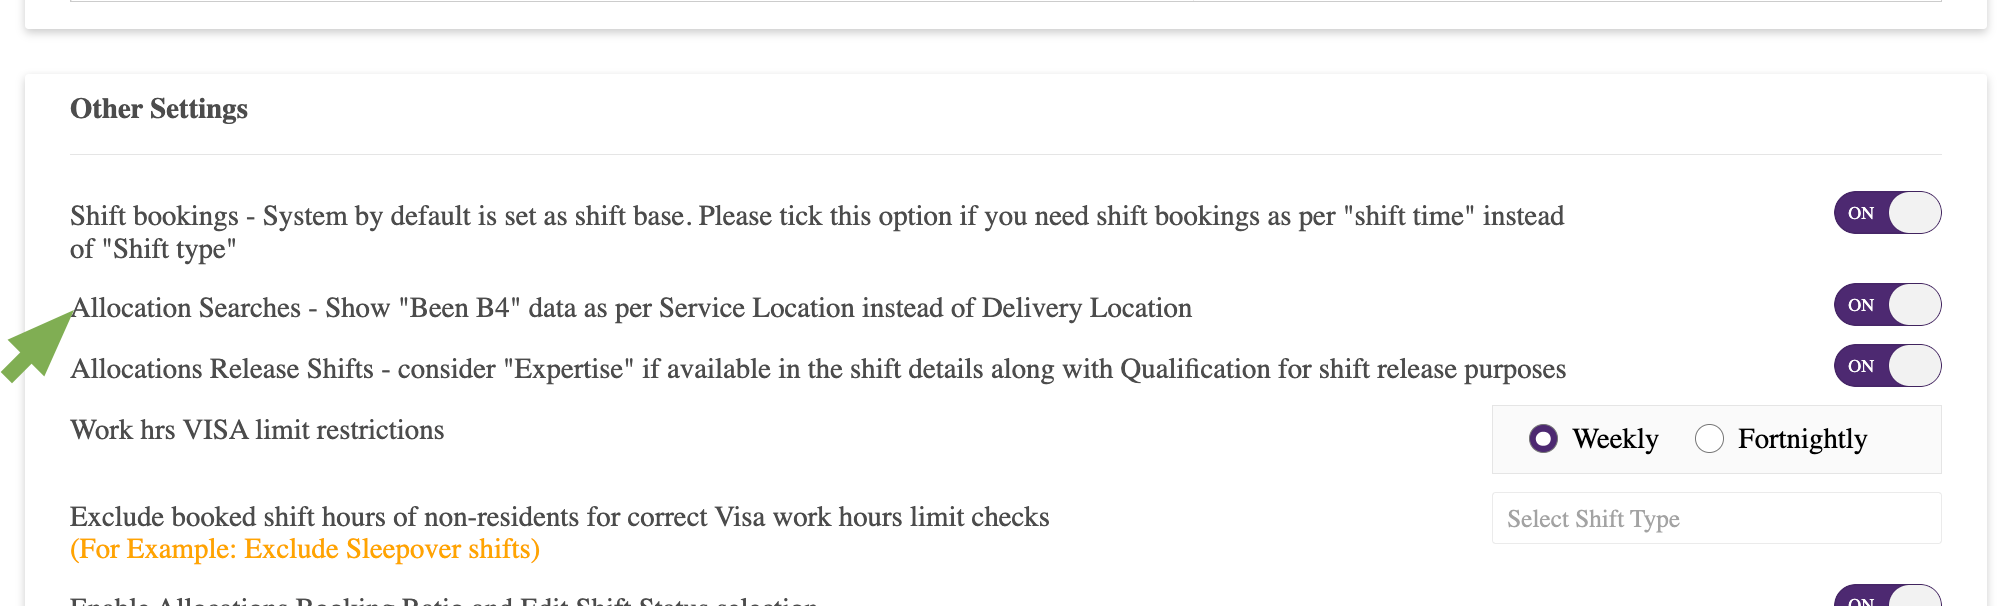Screen dimensions: 2014x606
Task: Click Enable Allocations Booking Ratio label
Action: (x=444, y=600)
